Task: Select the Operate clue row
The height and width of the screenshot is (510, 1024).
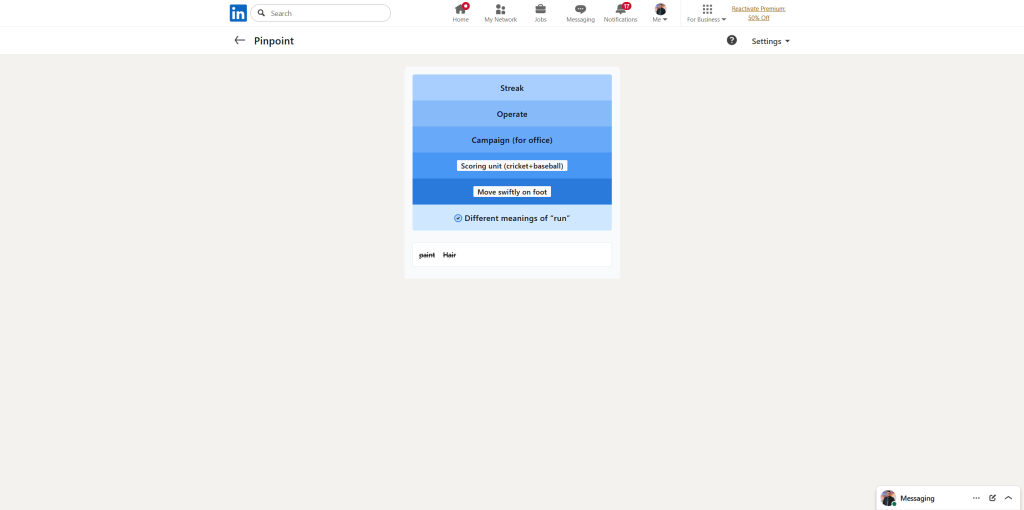Action: click(512, 114)
